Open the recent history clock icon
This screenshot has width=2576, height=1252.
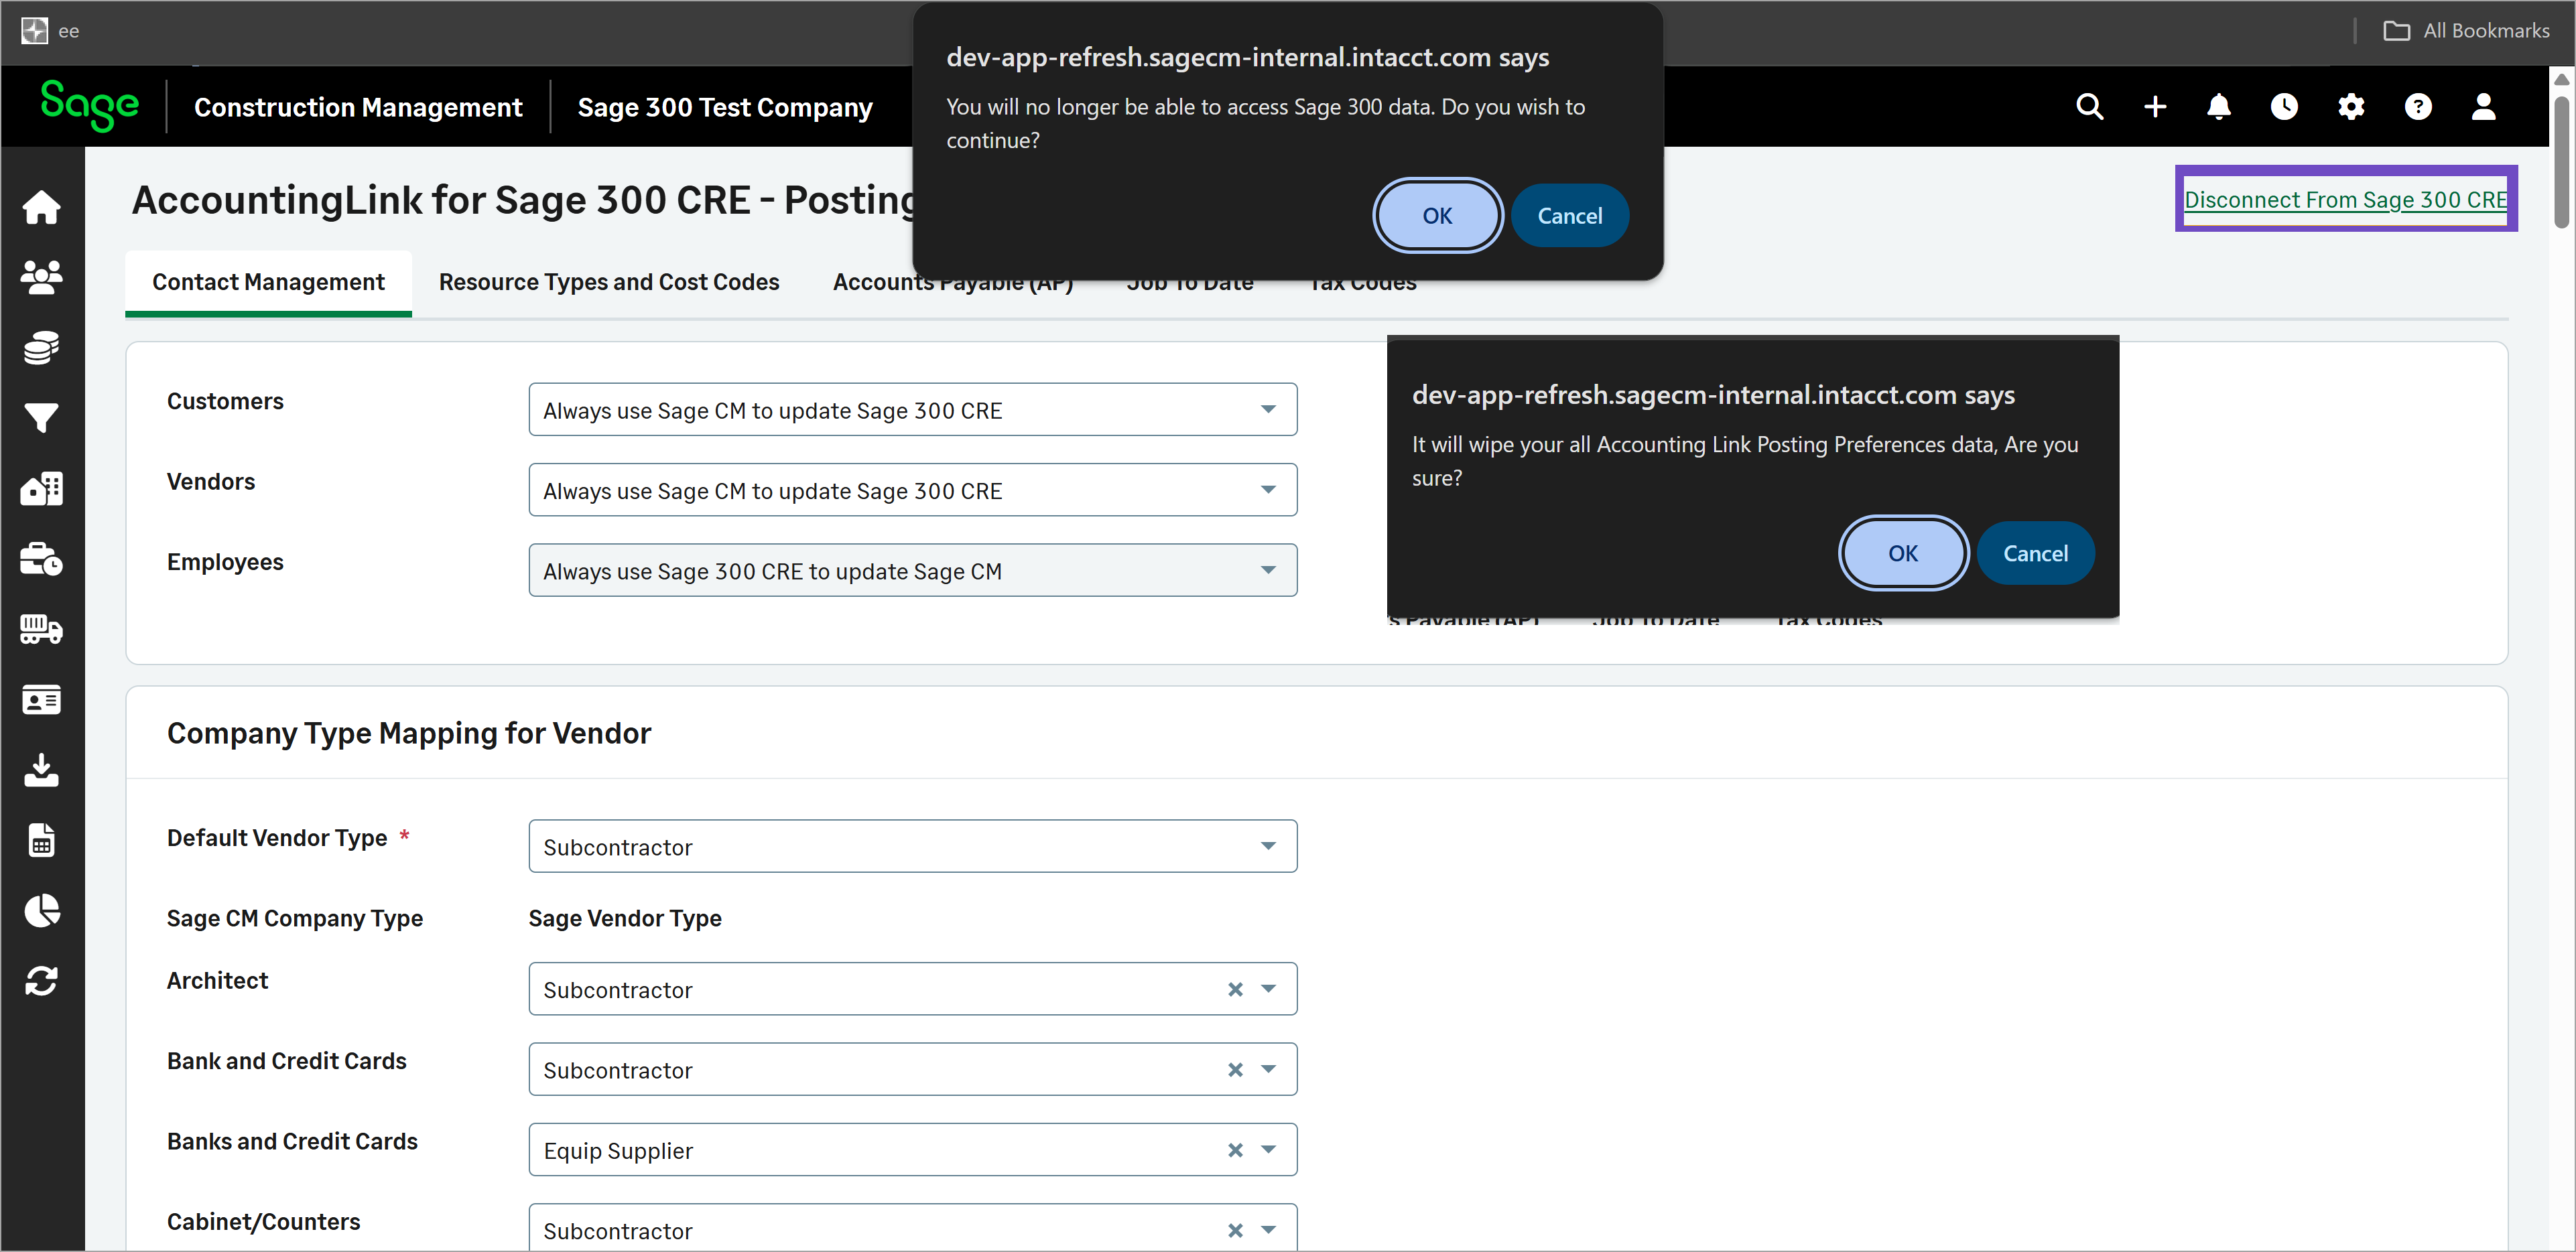coord(2285,106)
